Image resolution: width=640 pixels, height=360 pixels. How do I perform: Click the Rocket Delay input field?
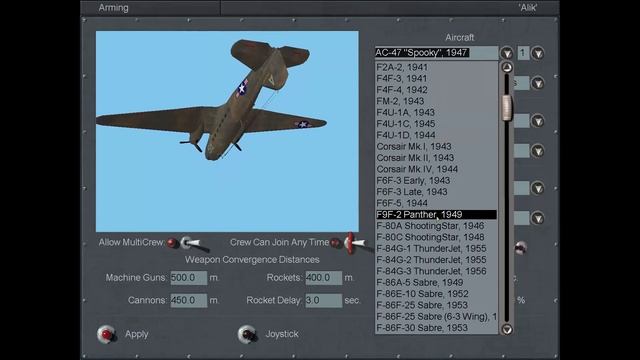(324, 300)
